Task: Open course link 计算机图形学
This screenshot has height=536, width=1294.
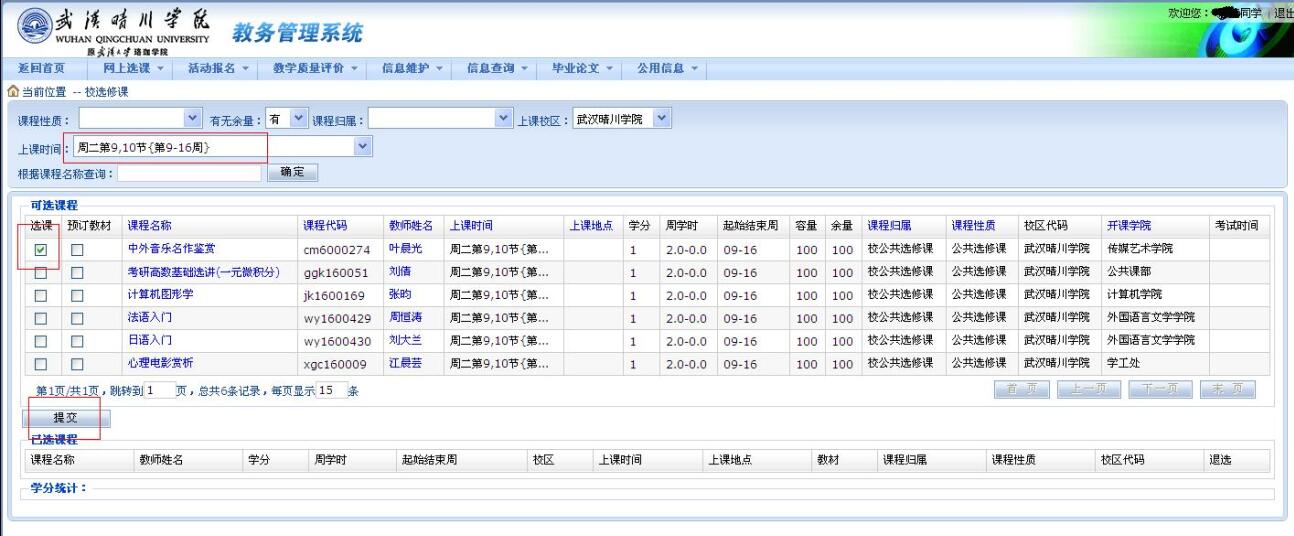Action: [160, 294]
